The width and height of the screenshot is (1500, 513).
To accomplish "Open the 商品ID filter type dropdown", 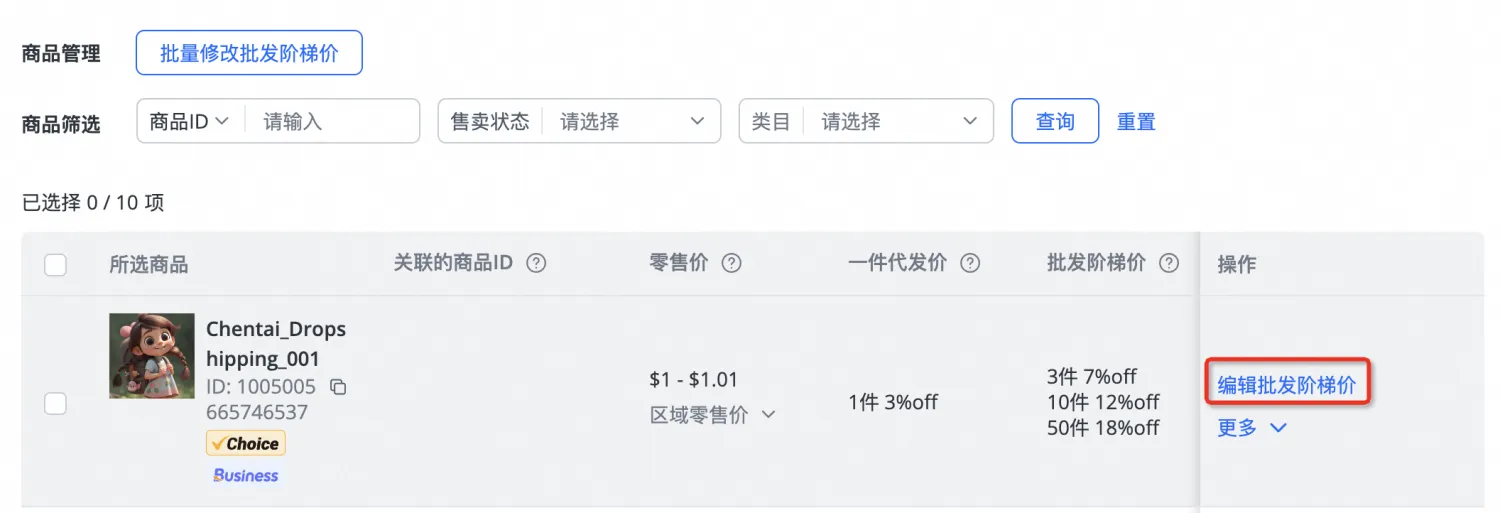I will (190, 121).
